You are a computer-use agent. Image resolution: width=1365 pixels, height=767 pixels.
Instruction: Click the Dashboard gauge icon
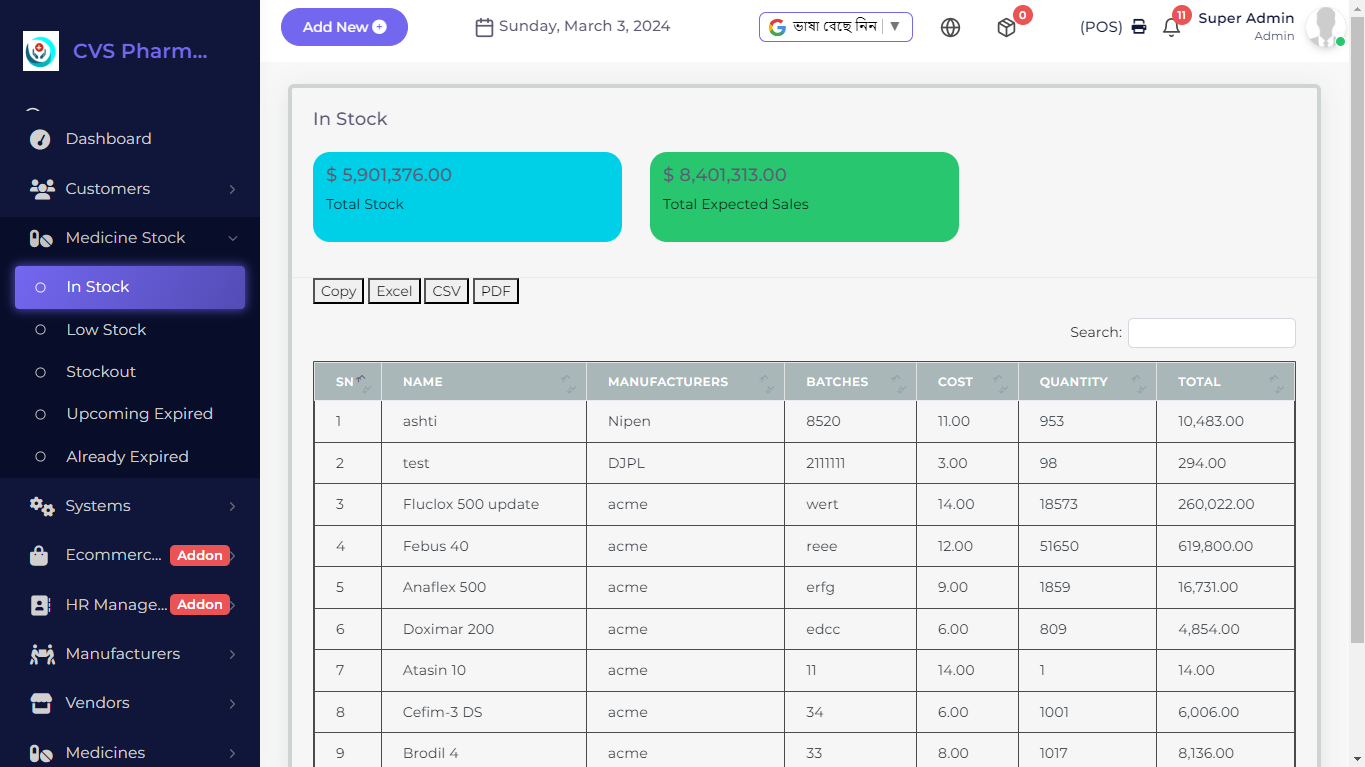click(40, 139)
